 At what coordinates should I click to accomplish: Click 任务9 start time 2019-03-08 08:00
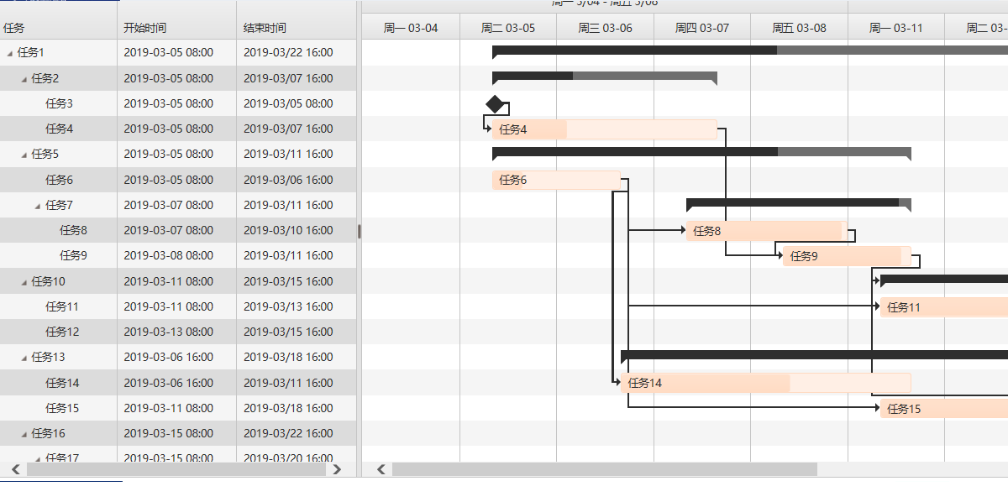[168, 256]
